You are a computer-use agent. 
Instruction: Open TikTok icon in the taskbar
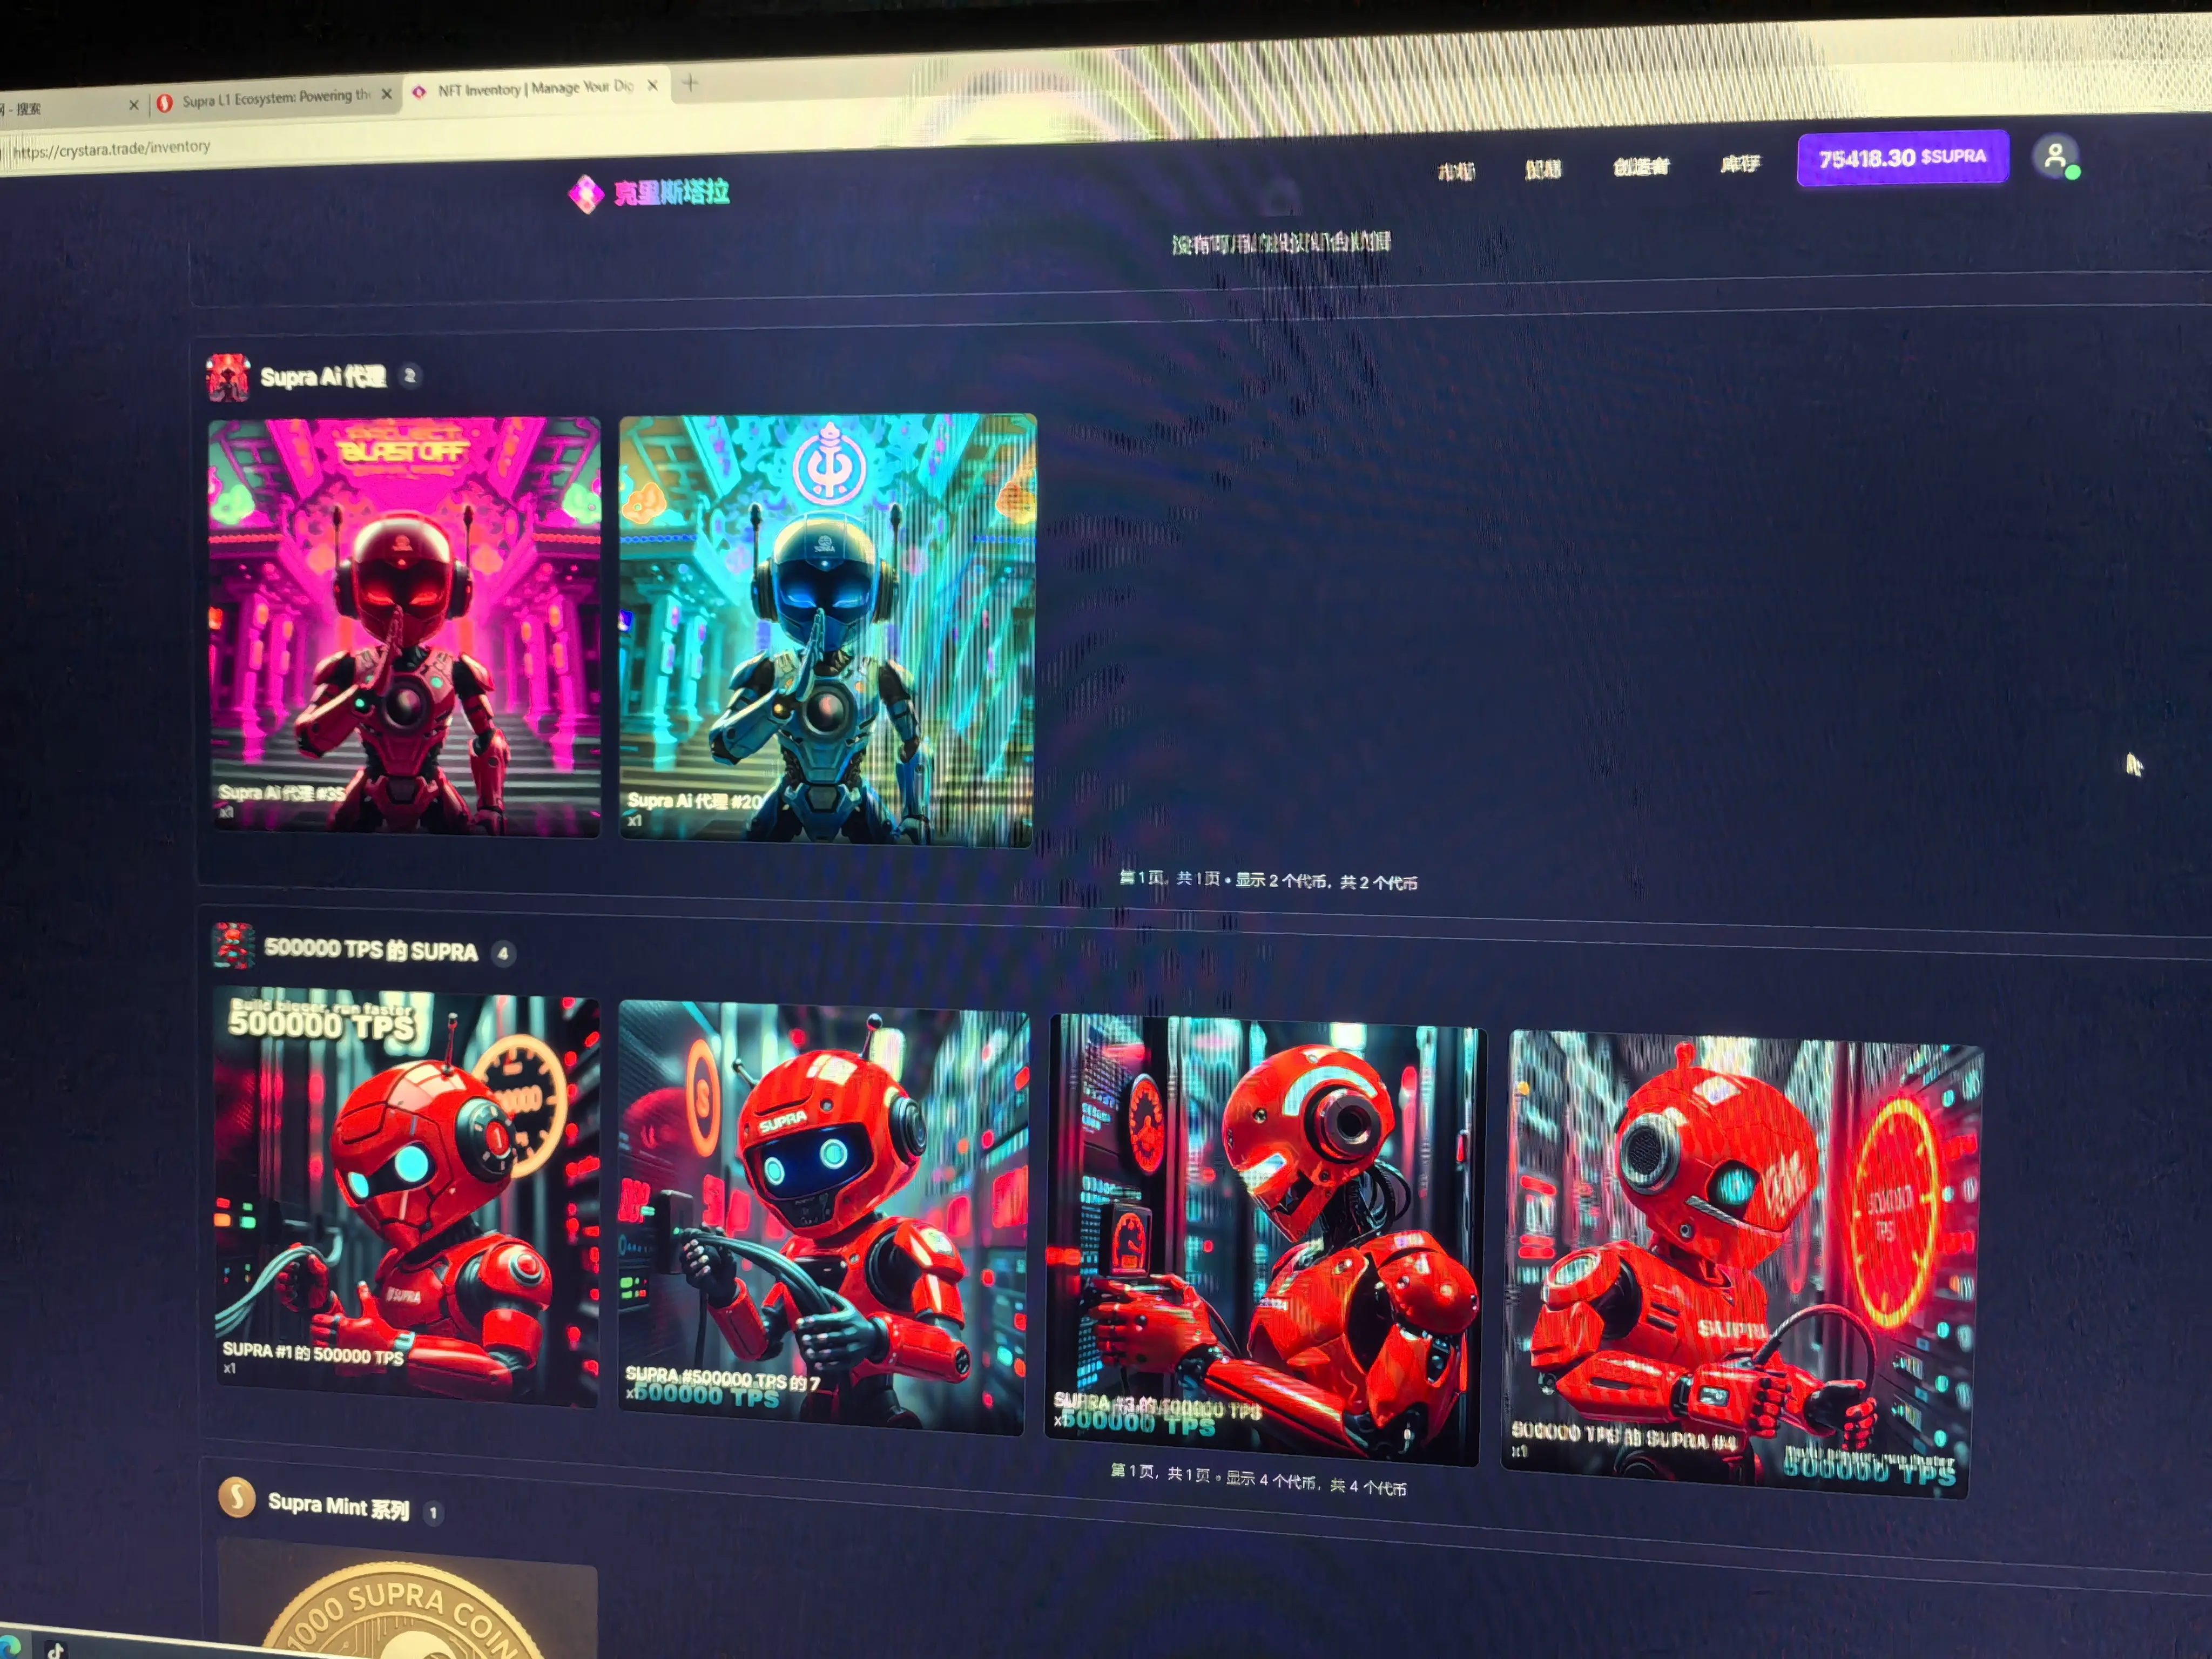56,1650
